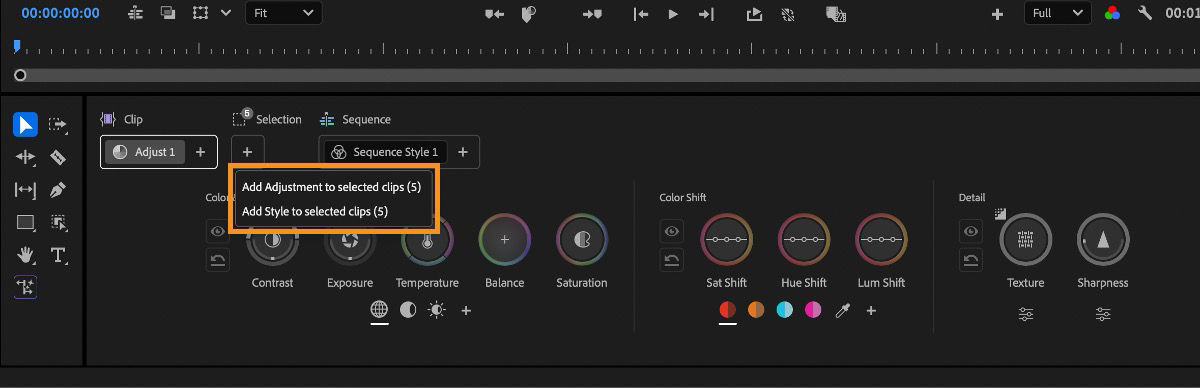
Task: Reset the Color section adjustments
Action: (x=217, y=261)
